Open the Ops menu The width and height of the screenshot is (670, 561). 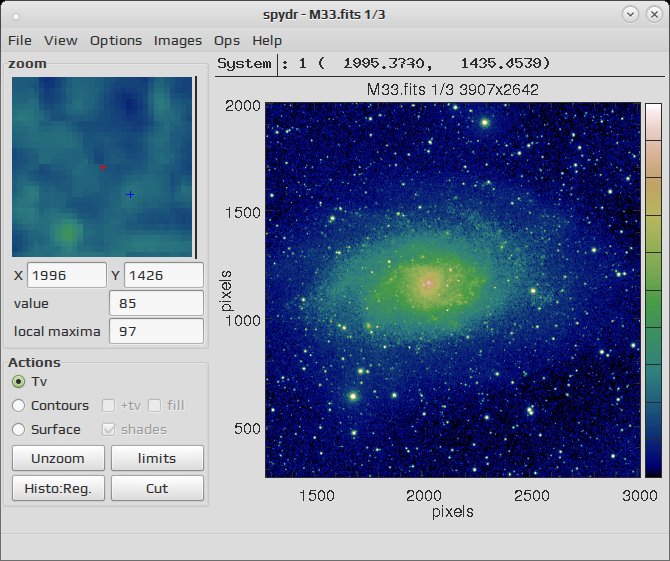click(226, 41)
